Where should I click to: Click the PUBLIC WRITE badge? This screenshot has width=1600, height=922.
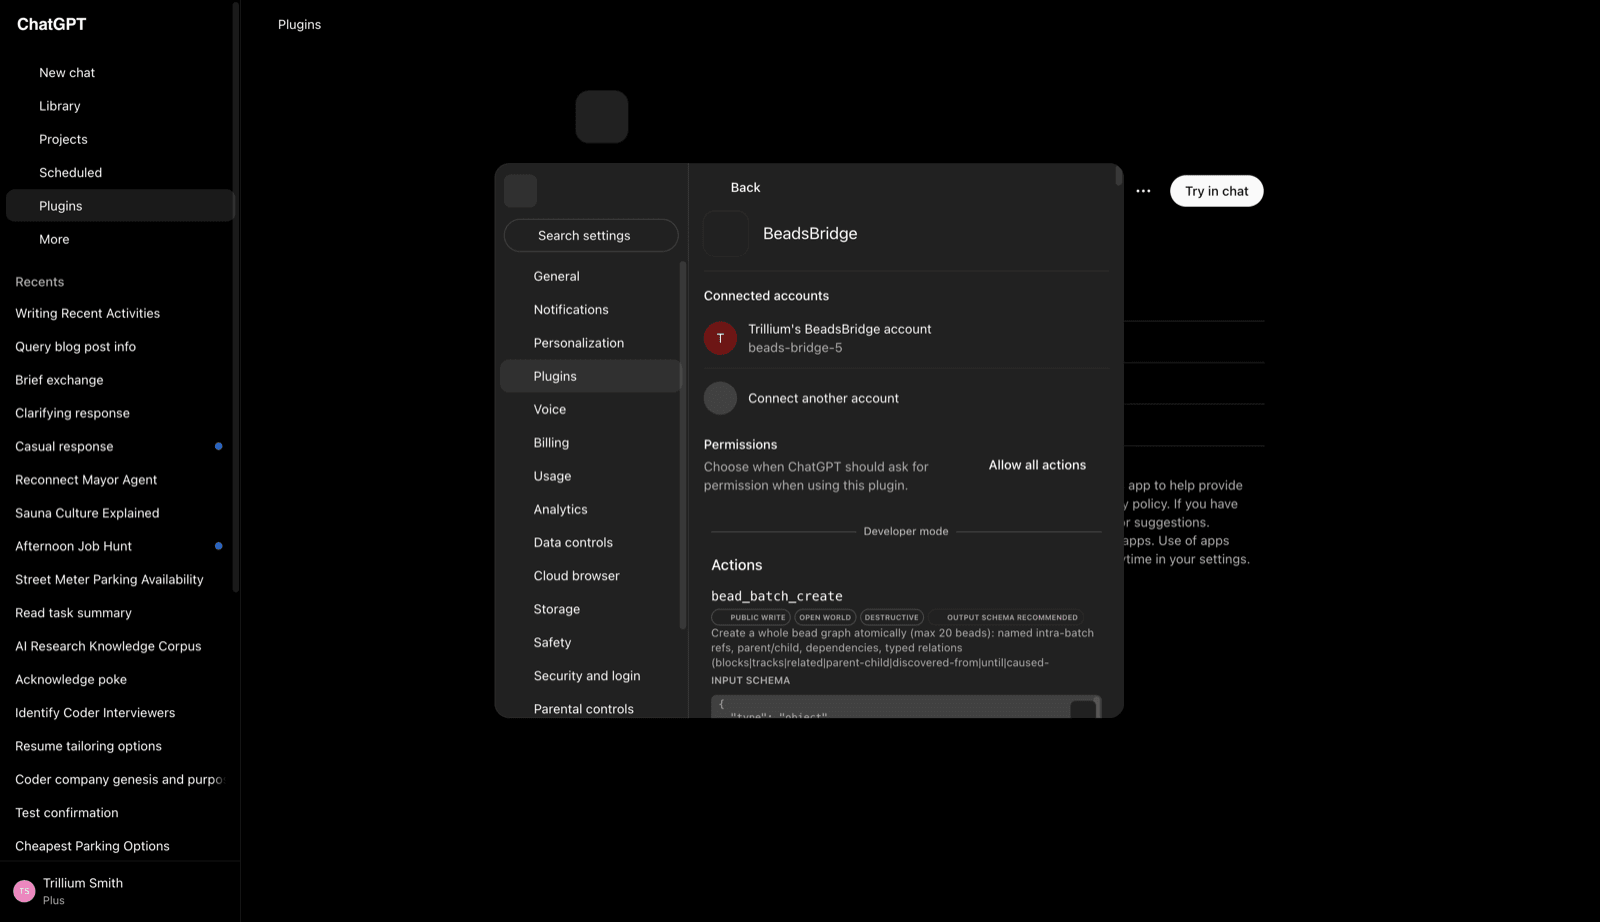tap(751, 617)
